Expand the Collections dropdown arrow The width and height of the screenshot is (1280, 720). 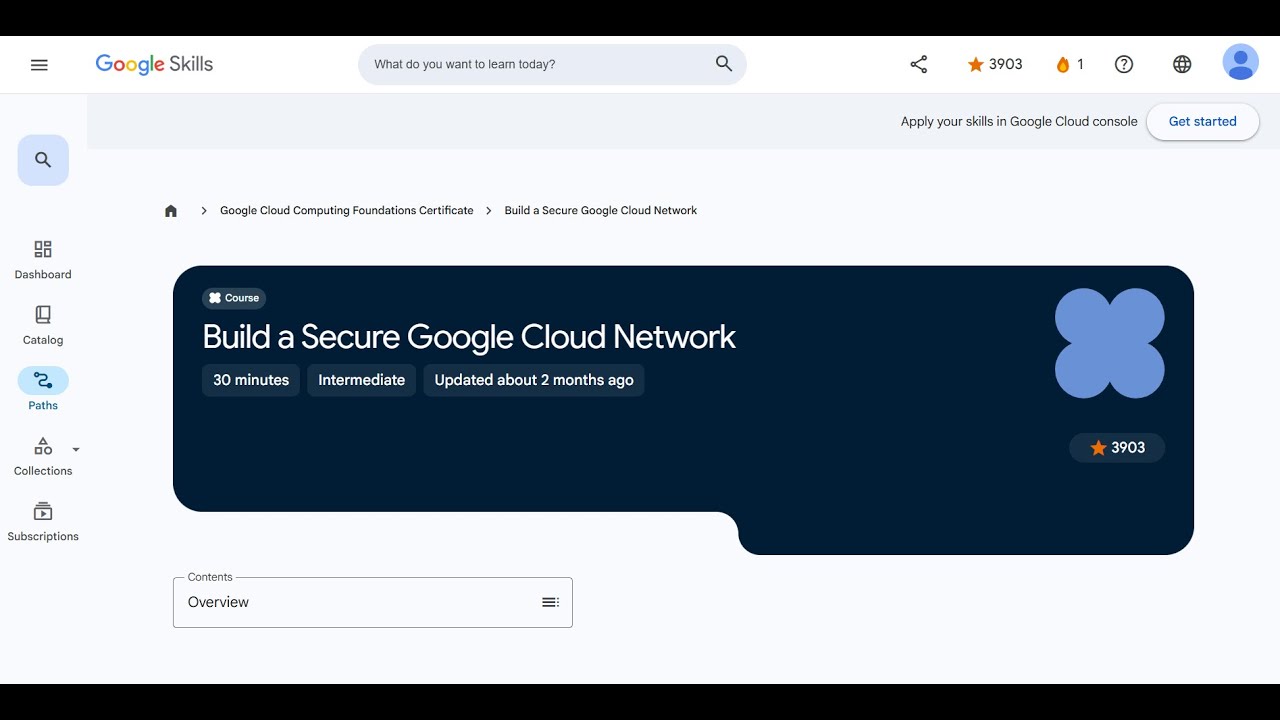[76, 450]
